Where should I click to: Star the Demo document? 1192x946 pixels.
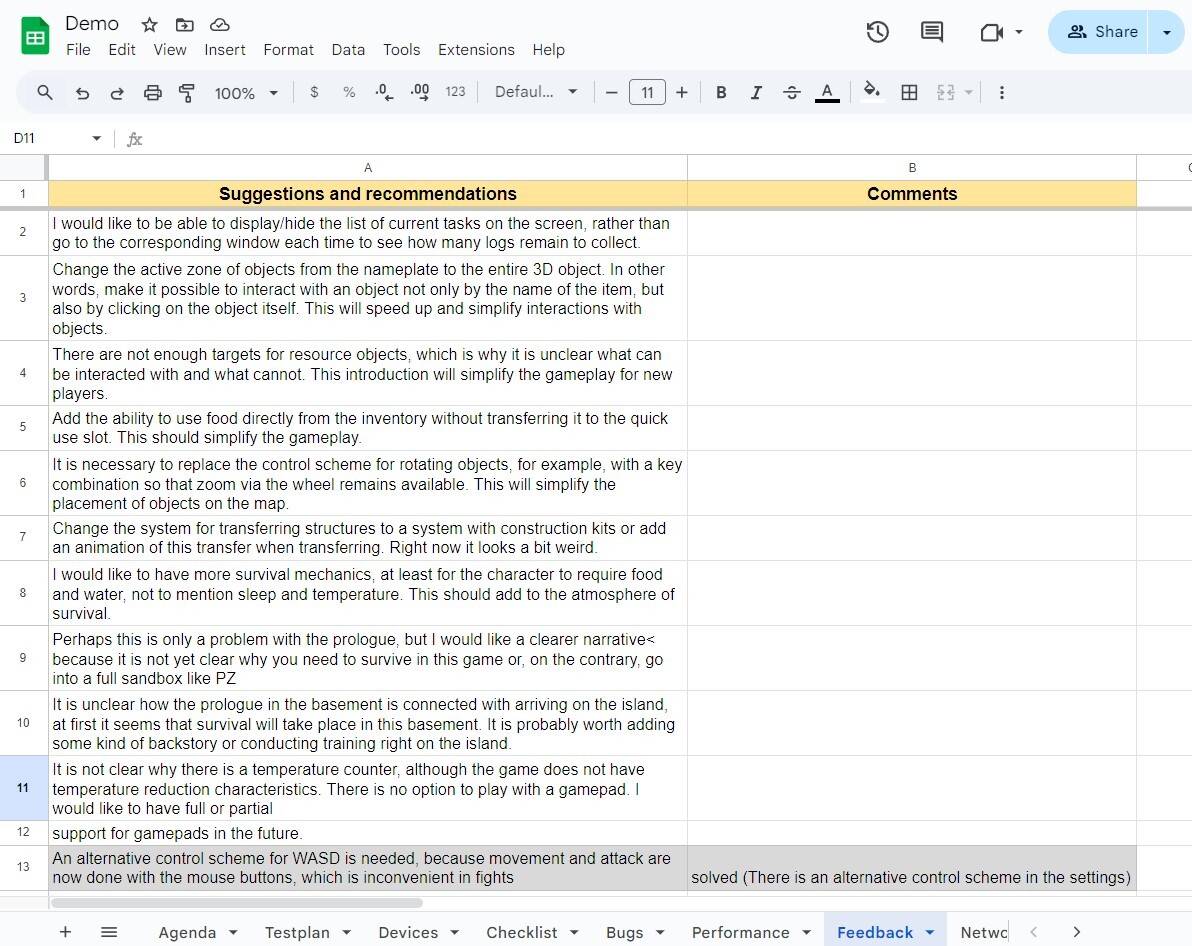[x=149, y=24]
